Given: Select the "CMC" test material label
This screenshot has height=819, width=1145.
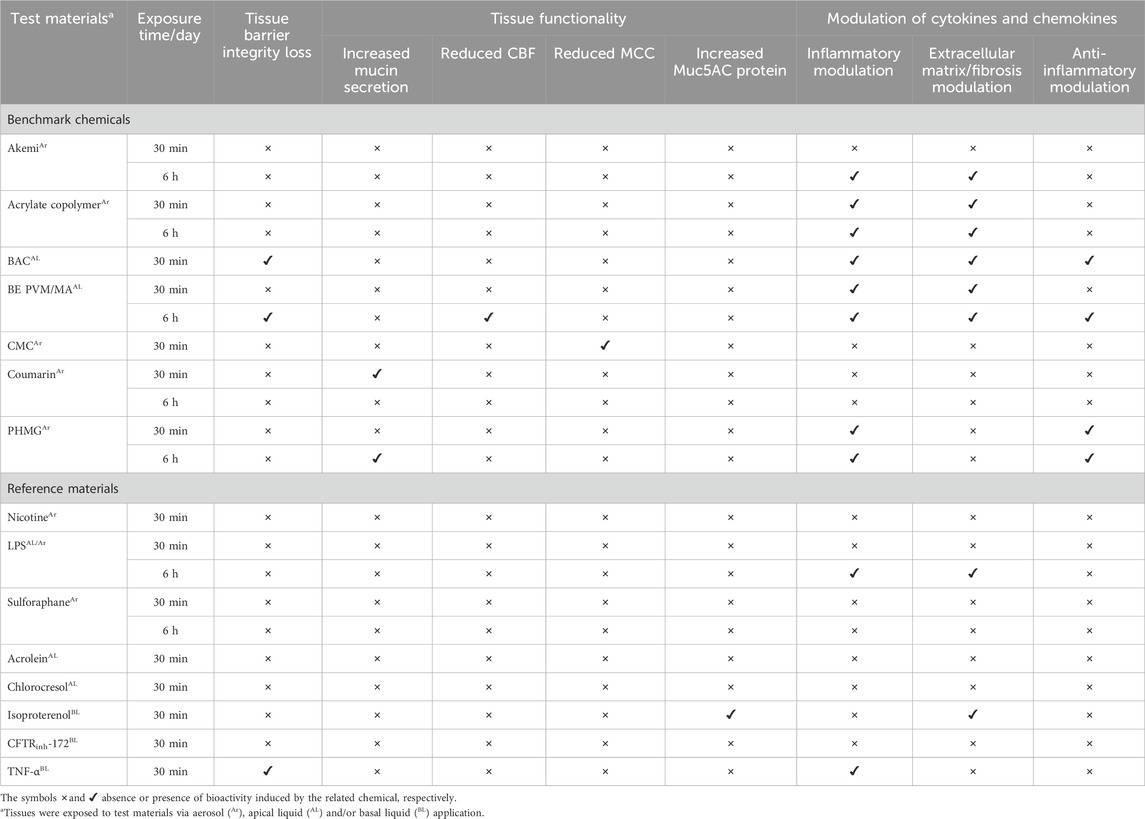Looking at the screenshot, I should (x=25, y=346).
